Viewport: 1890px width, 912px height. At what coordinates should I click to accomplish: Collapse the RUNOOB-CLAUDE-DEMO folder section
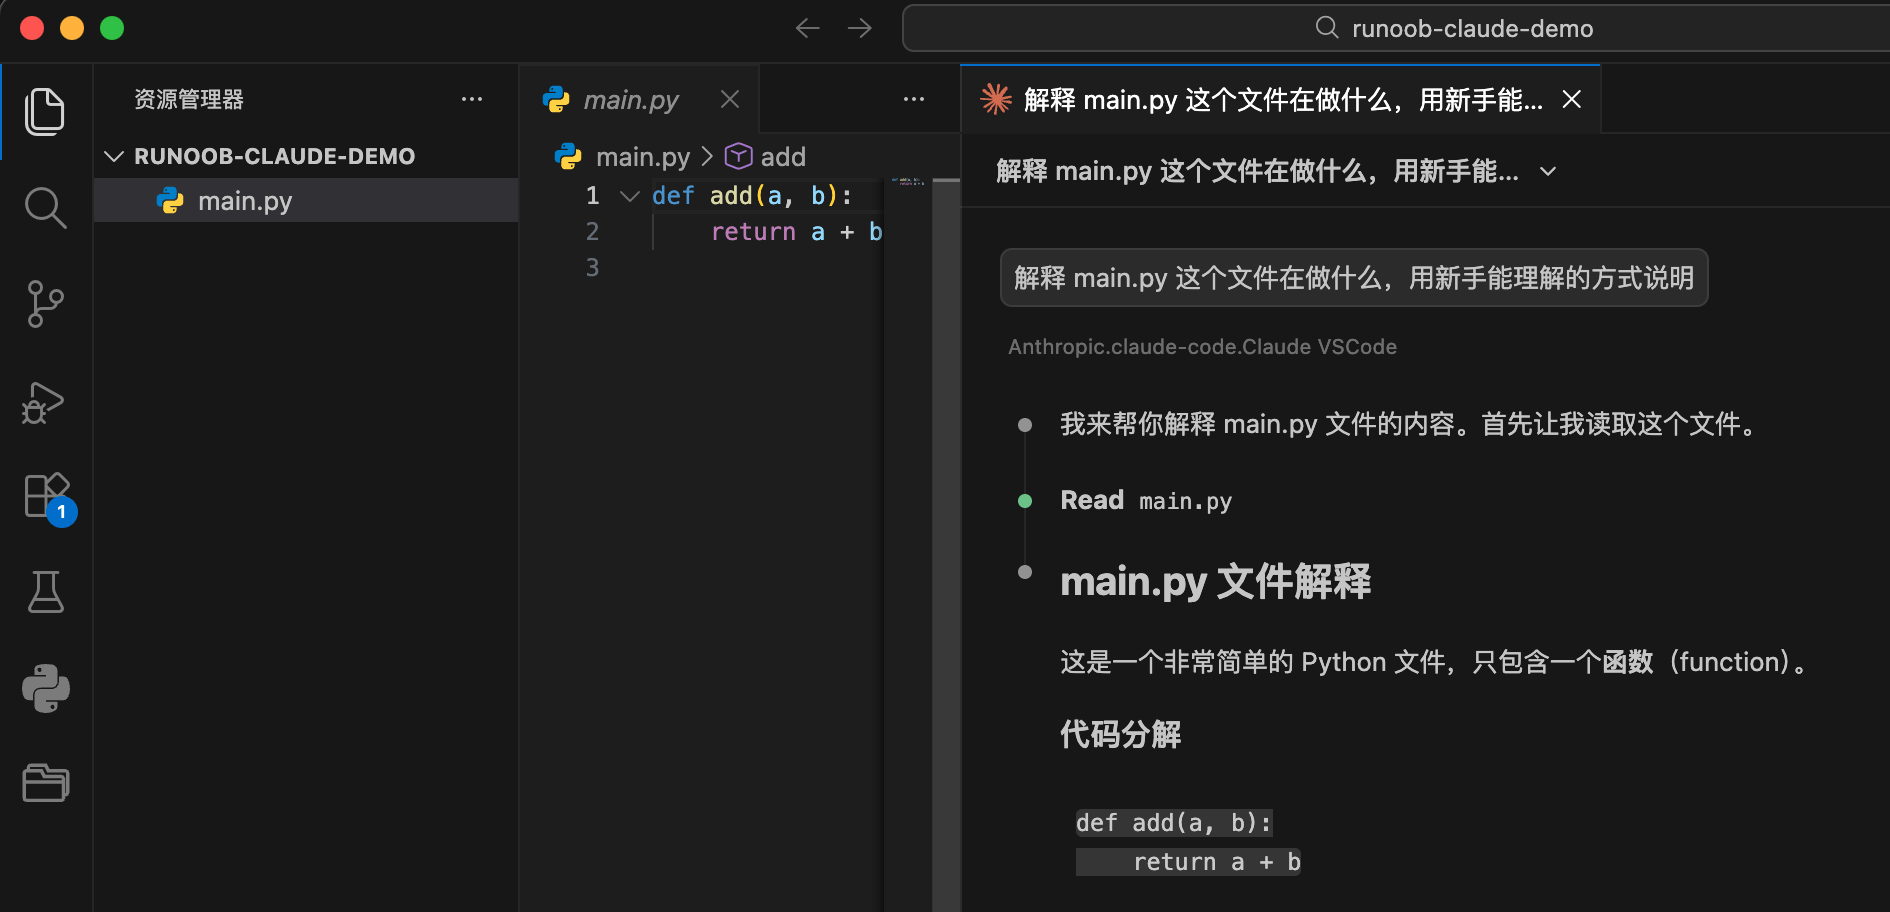tap(114, 157)
